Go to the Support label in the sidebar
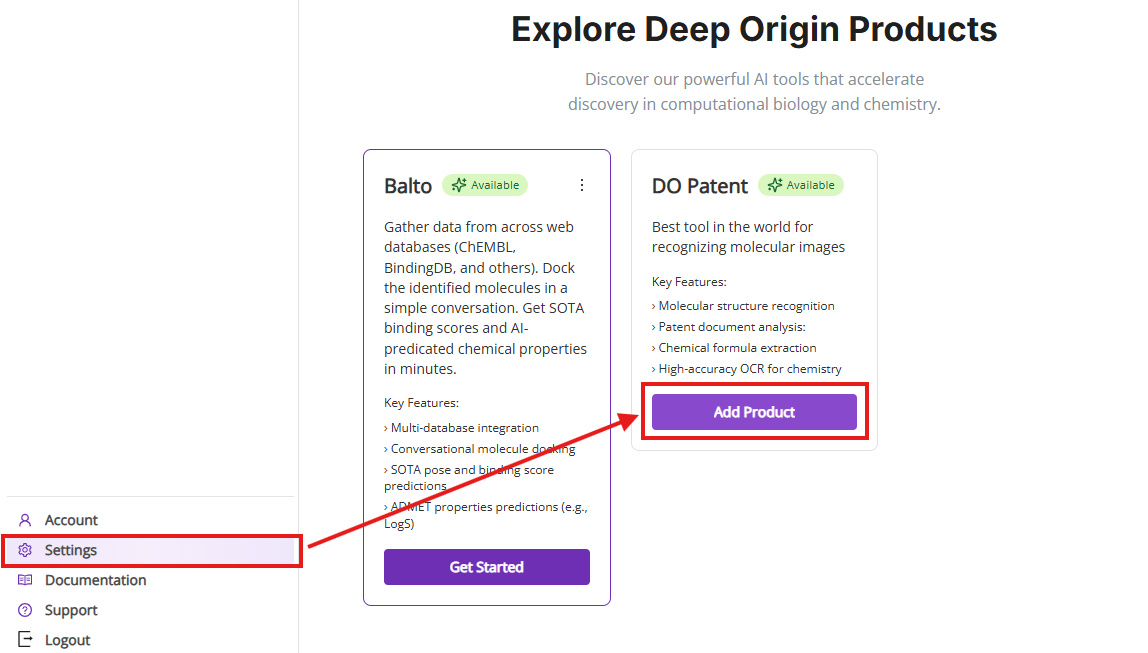Viewport: 1148px width, 653px height. (x=71, y=610)
